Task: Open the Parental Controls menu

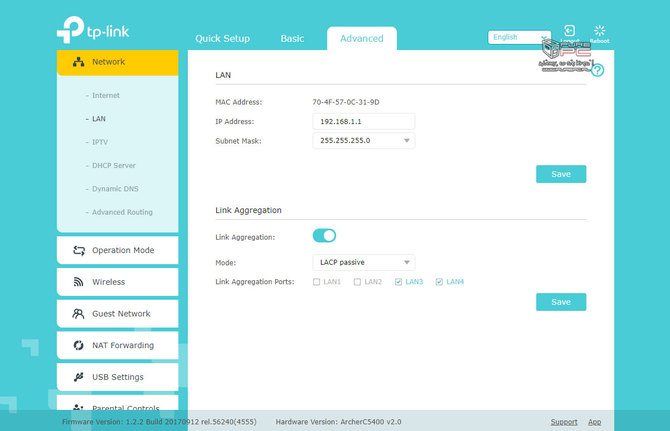Action: 118,405
